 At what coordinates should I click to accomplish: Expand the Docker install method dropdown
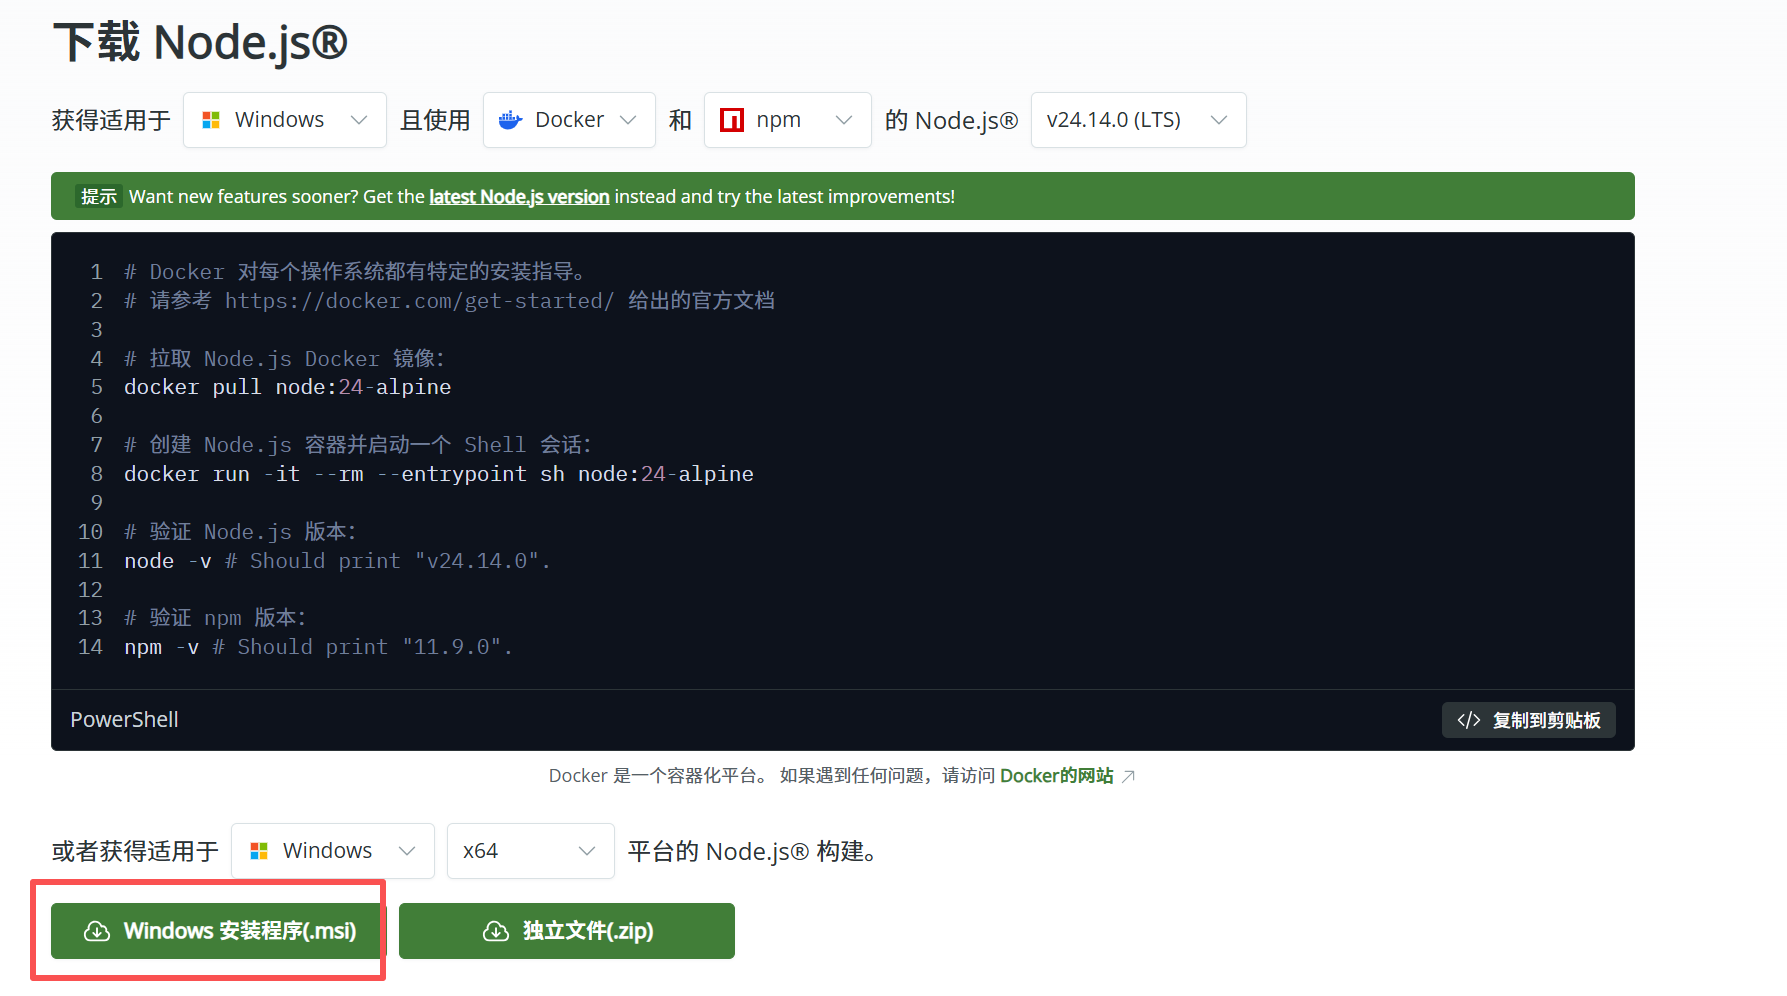568,119
